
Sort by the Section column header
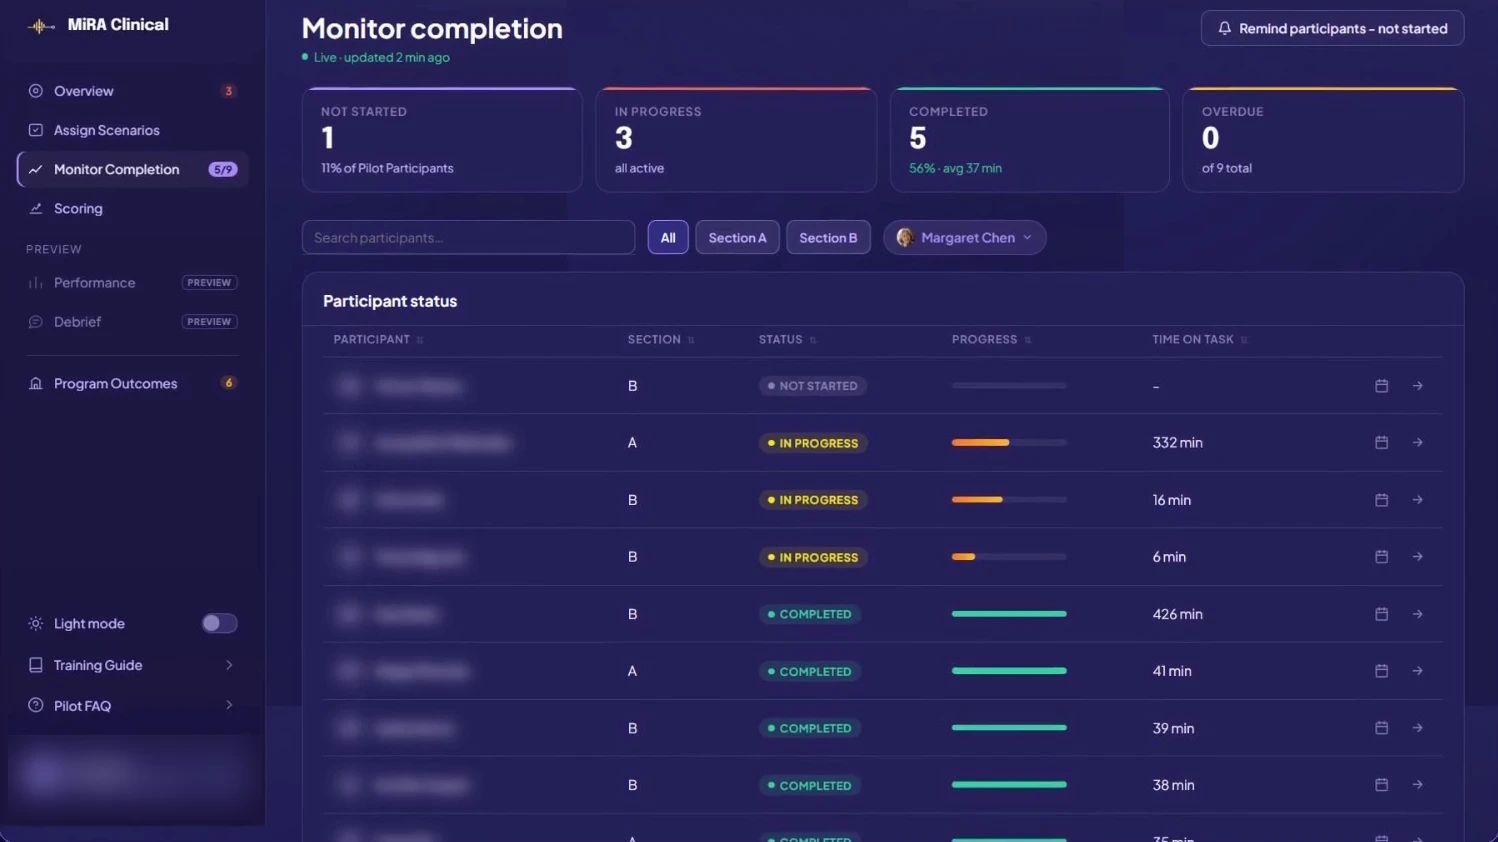point(661,339)
